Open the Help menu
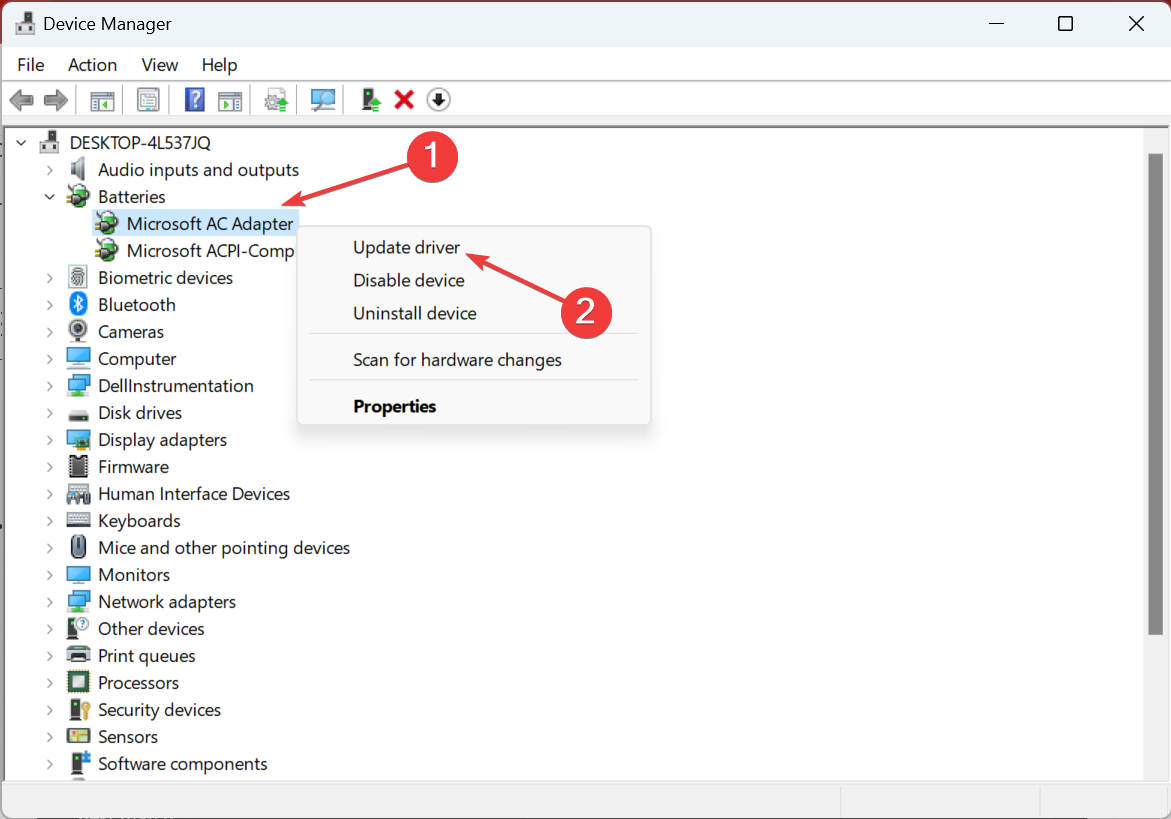 [x=219, y=65]
